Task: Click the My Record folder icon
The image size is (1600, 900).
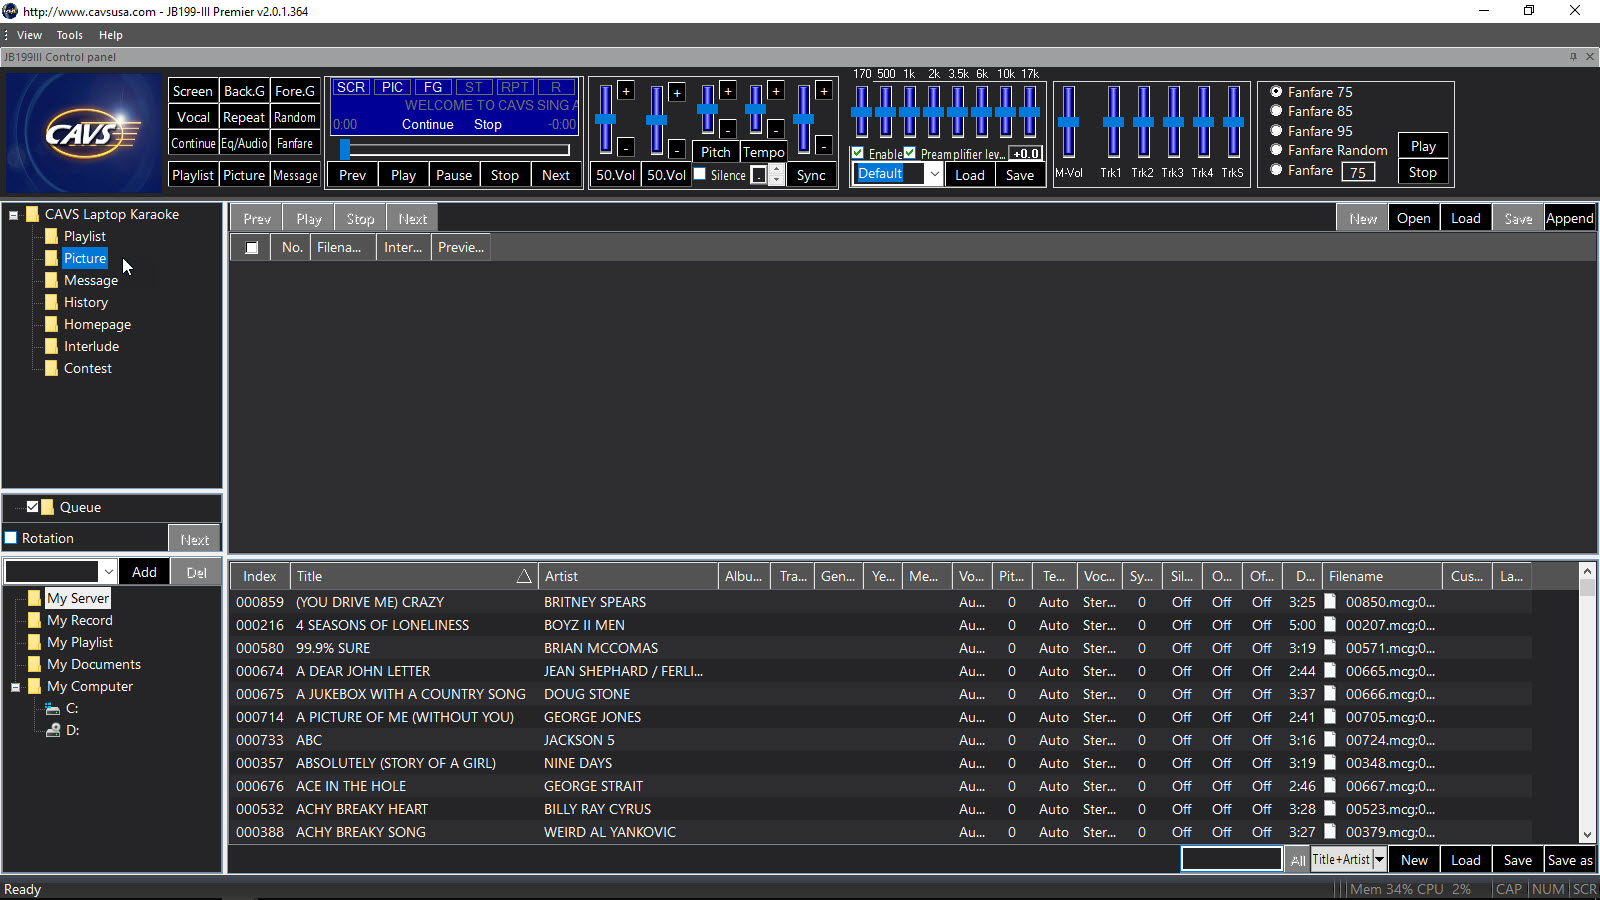Action: point(35,620)
